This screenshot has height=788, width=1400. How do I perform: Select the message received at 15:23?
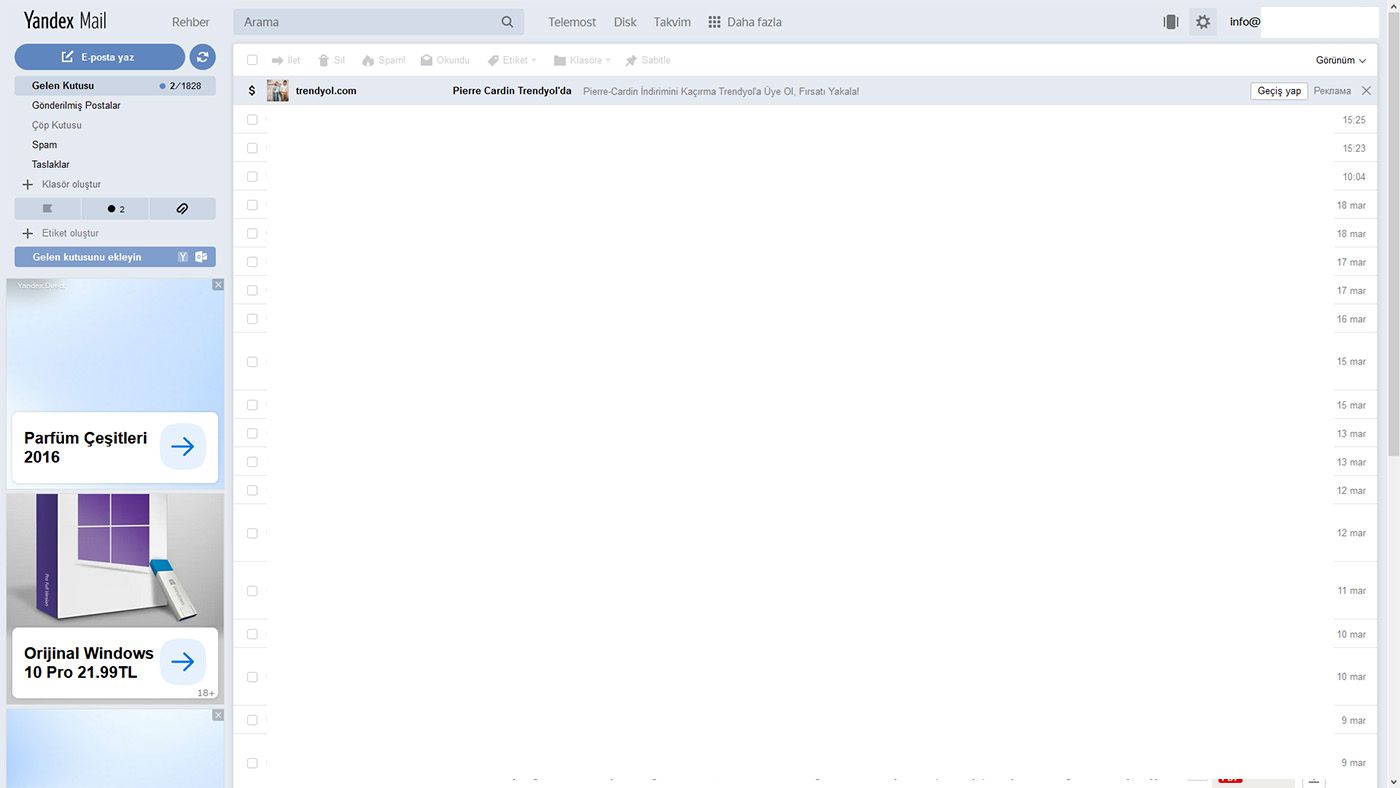(252, 148)
